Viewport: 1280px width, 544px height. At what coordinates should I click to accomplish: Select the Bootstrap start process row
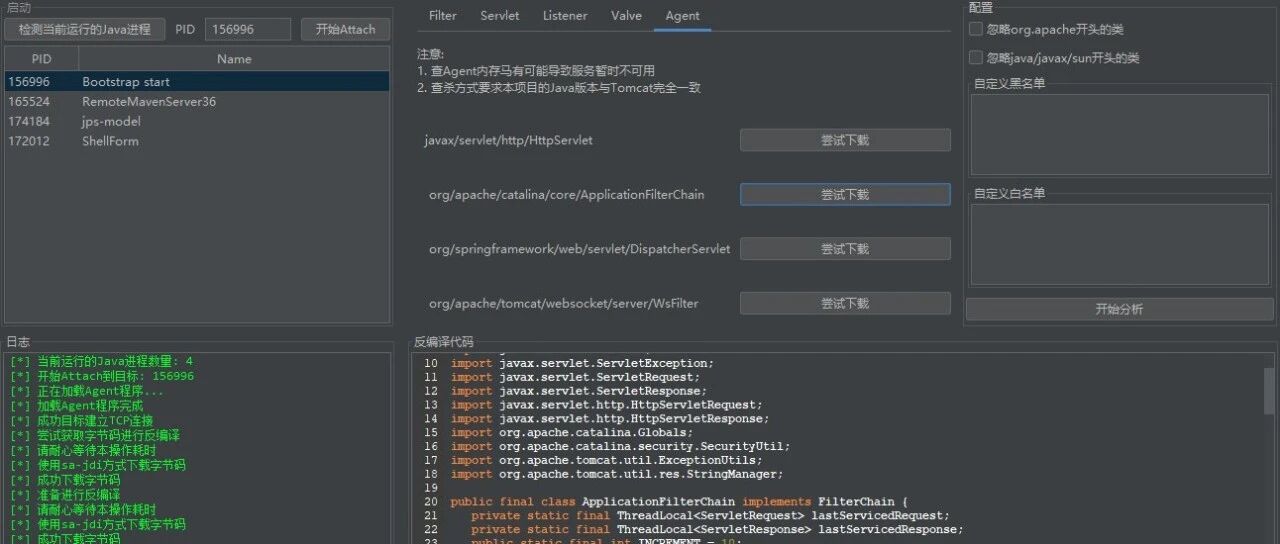coord(196,82)
